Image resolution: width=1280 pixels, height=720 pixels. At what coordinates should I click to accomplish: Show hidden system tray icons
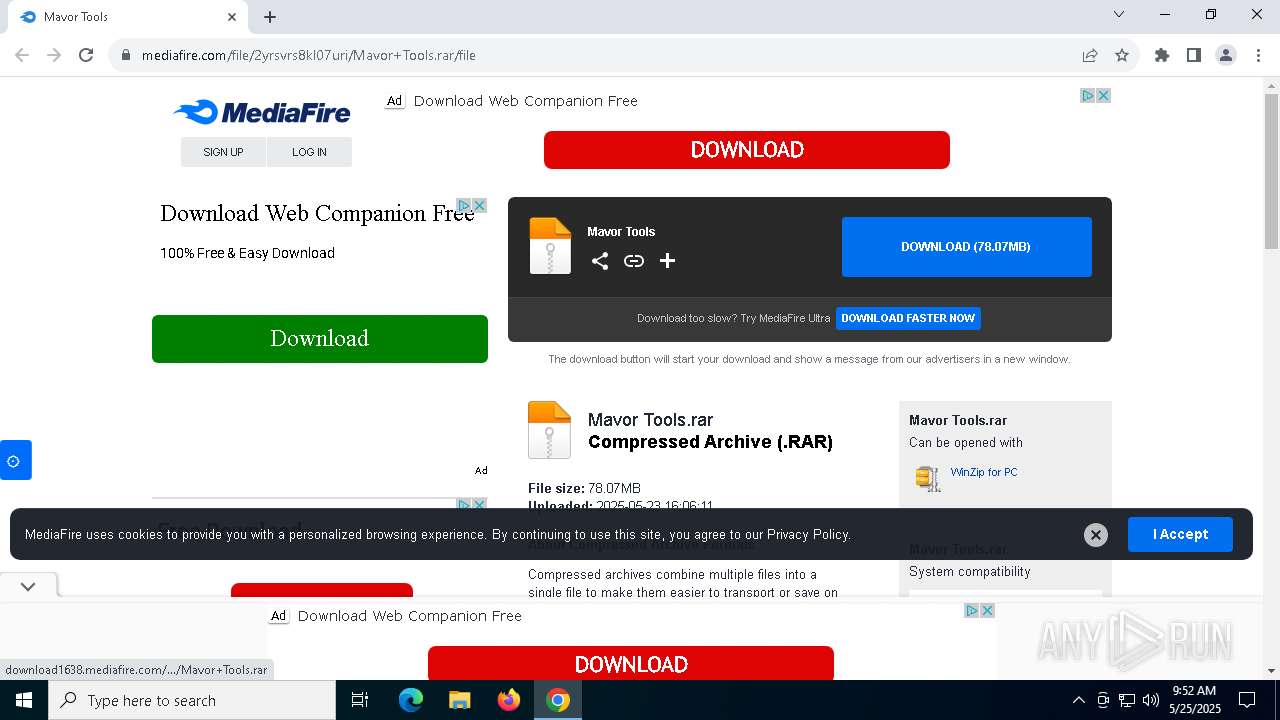1078,700
